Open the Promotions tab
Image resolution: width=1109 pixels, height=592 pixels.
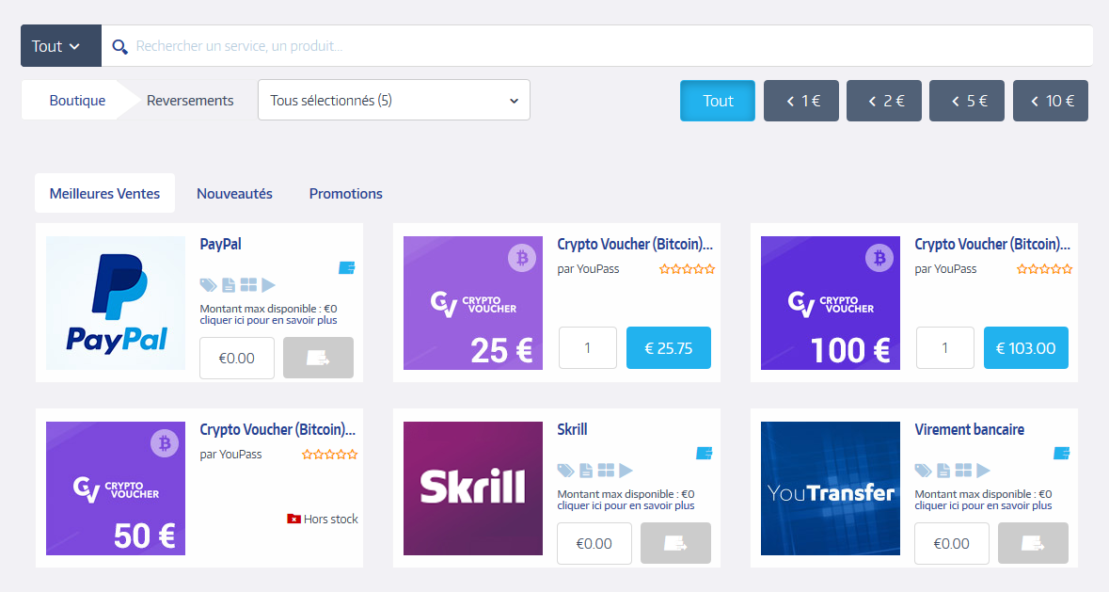point(345,194)
